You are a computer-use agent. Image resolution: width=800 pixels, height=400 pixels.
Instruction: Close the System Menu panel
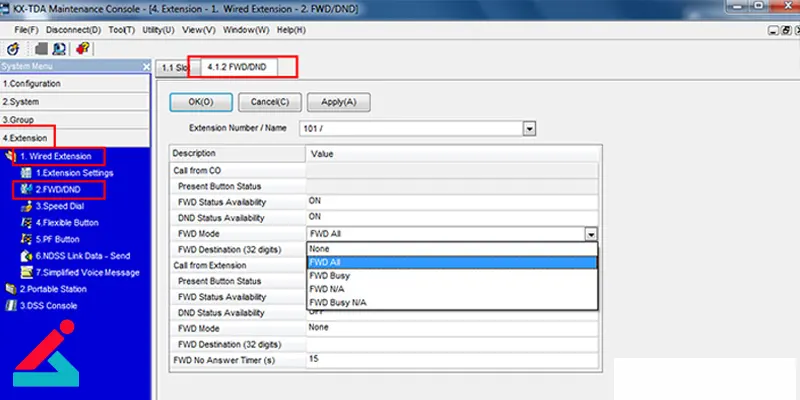(x=146, y=66)
